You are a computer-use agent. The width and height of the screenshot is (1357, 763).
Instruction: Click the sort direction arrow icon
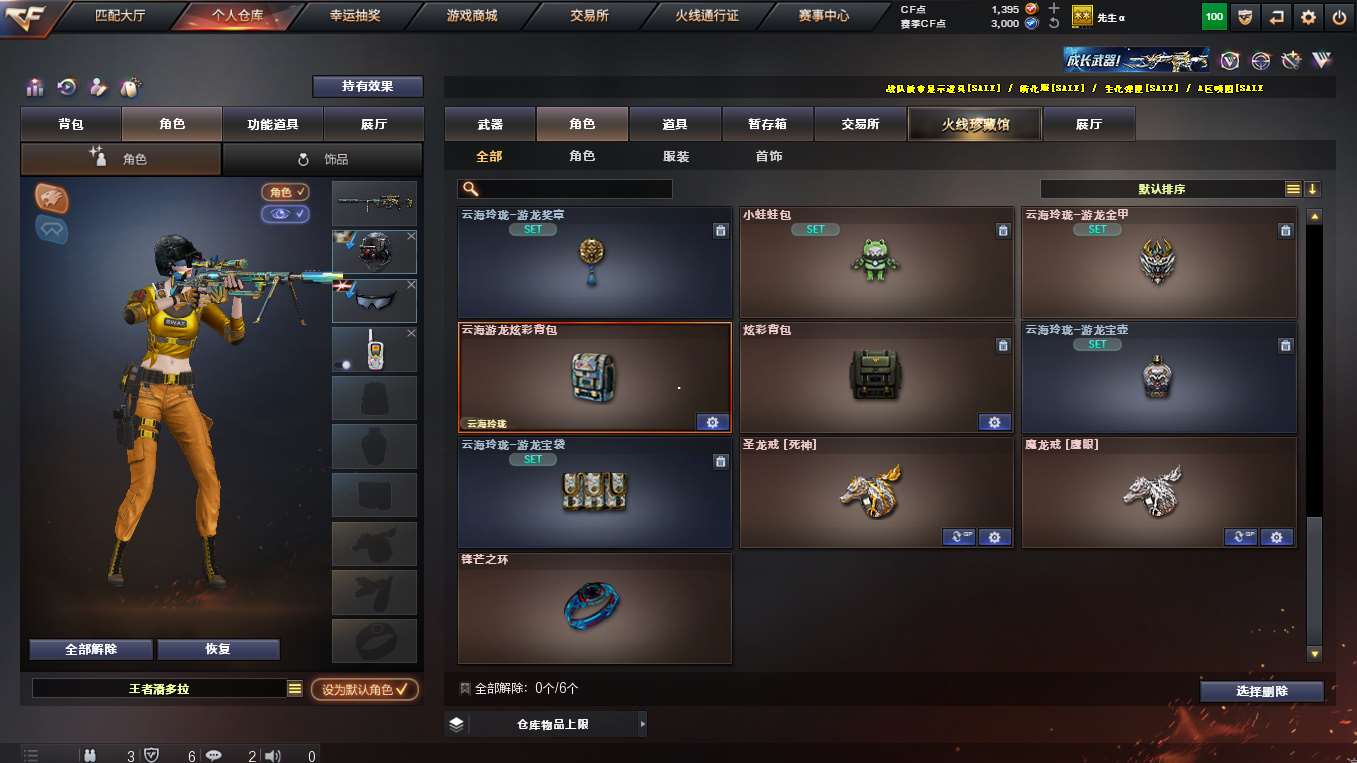pos(1312,189)
